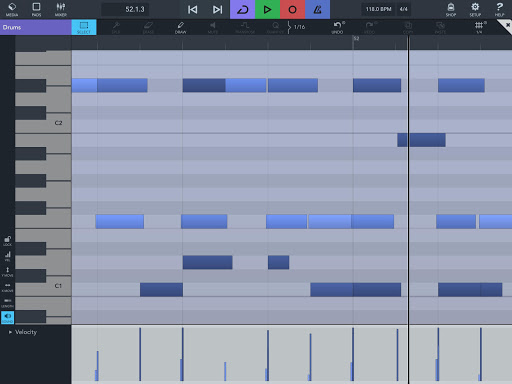Select the Draw pencil tool
Viewport: 512px width, 384px height.
pos(180,27)
